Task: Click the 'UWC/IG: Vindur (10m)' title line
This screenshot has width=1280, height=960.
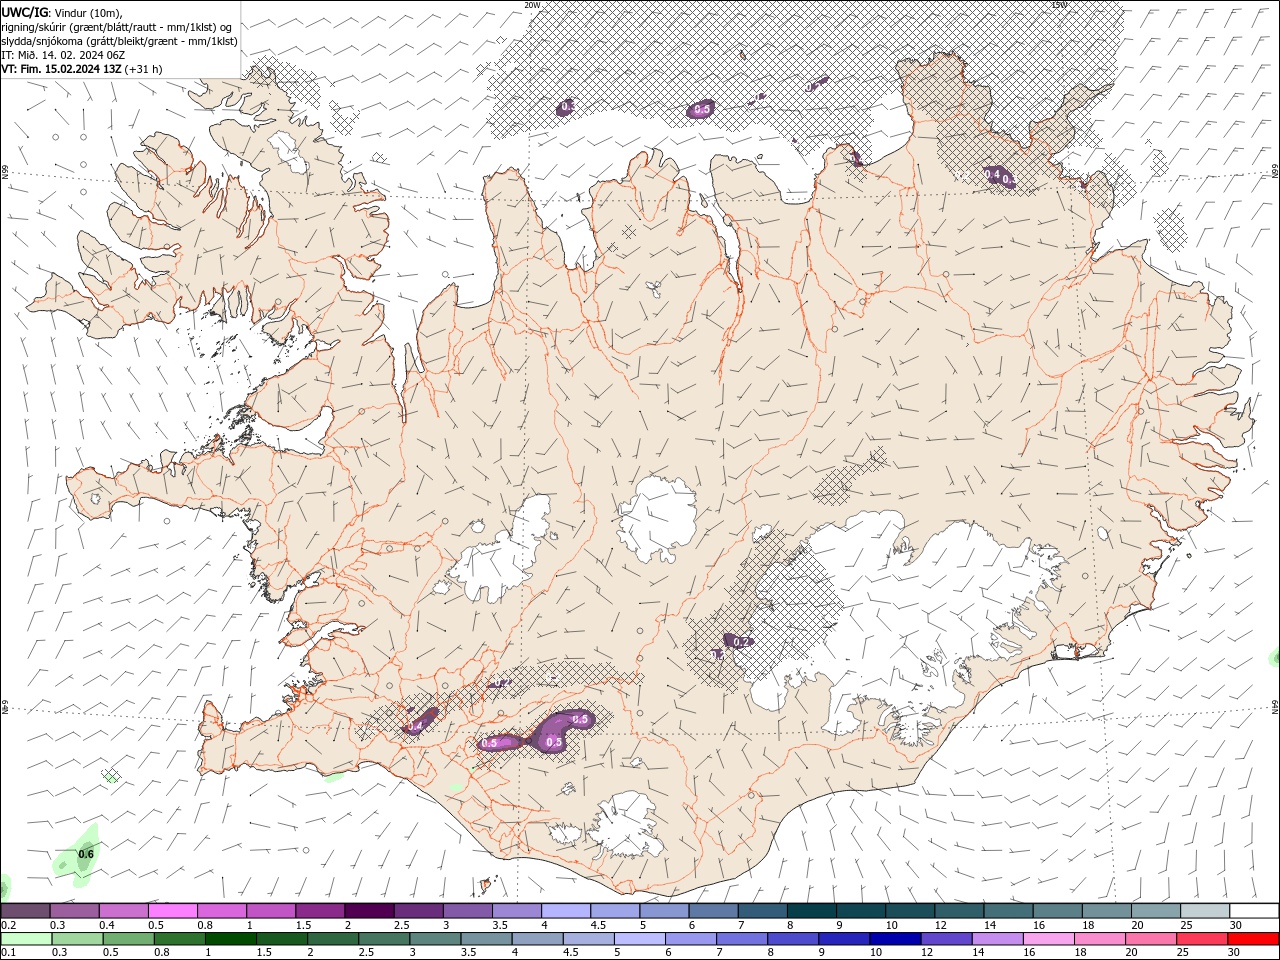Action: [x=61, y=12]
